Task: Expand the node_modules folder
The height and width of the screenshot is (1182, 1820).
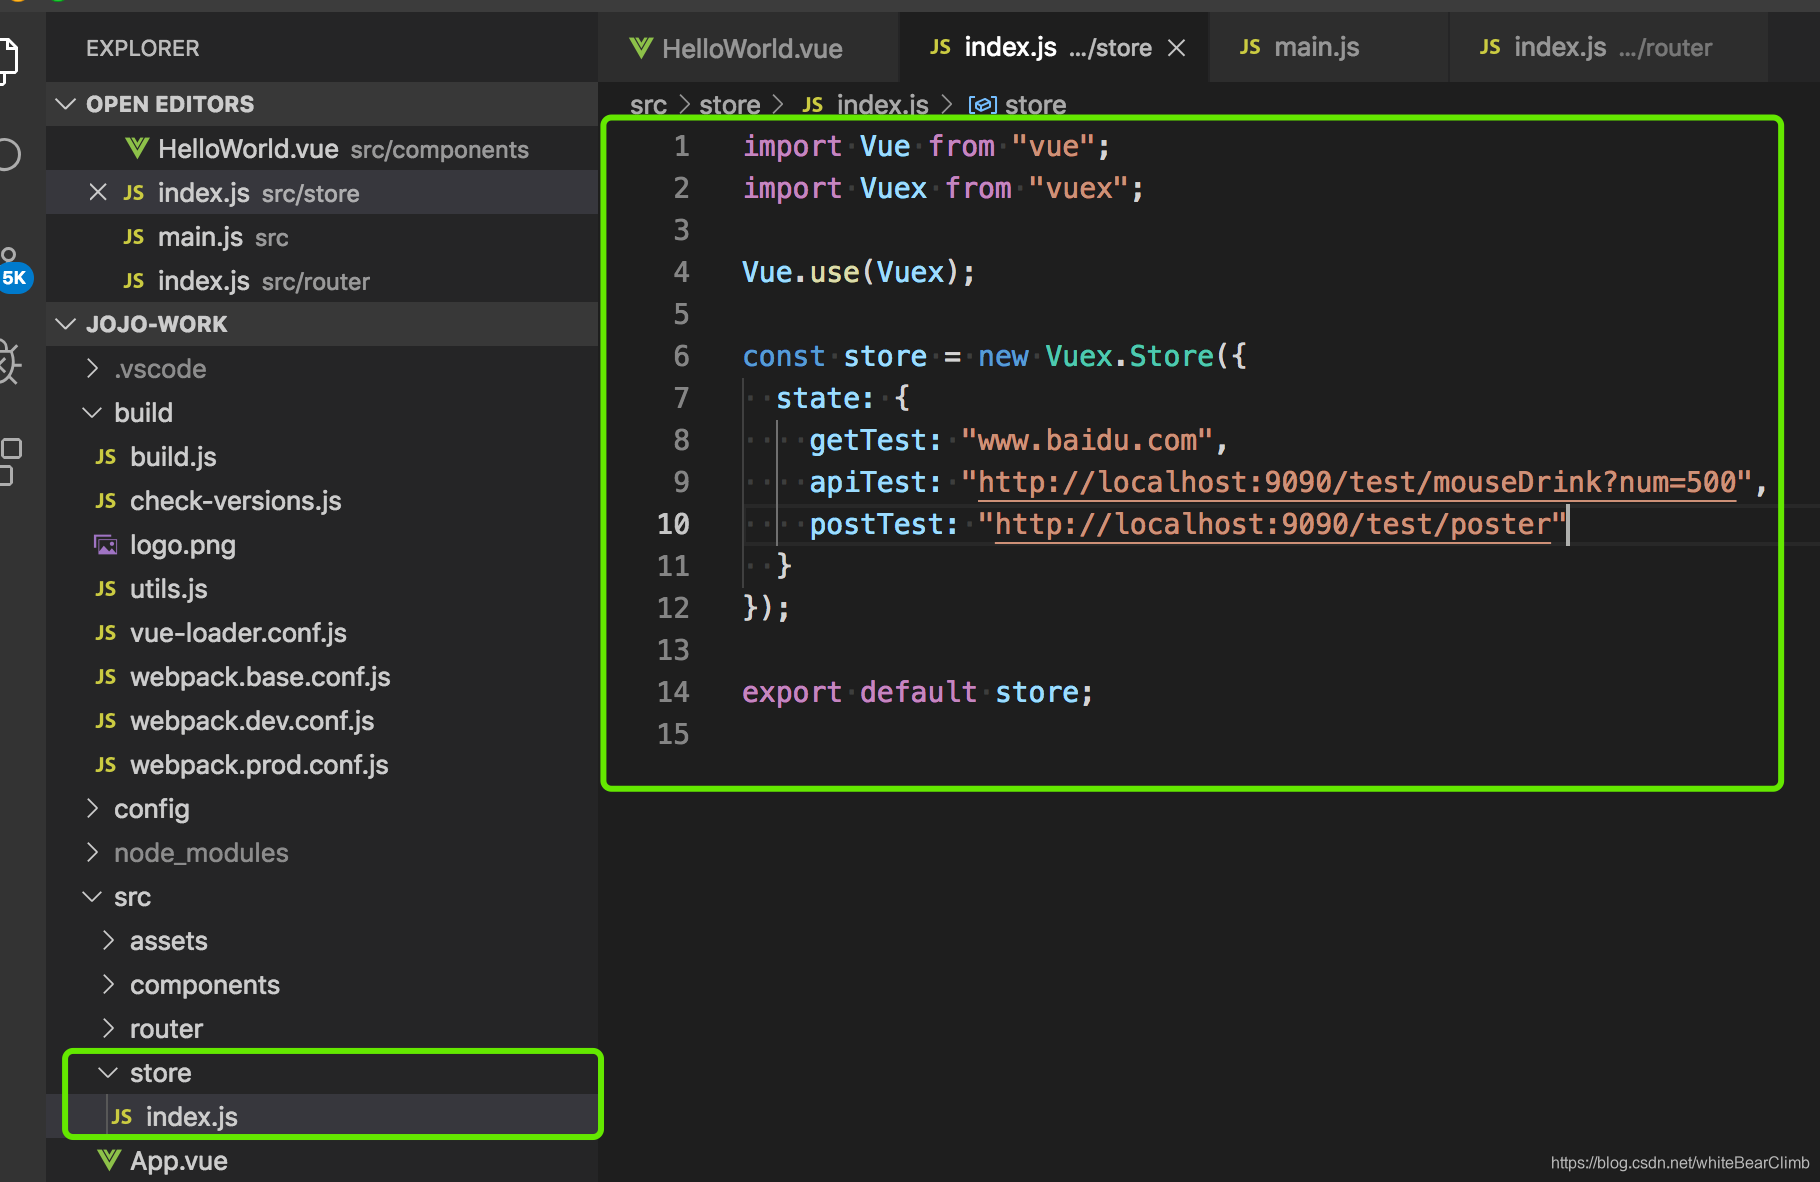Action: (x=92, y=852)
